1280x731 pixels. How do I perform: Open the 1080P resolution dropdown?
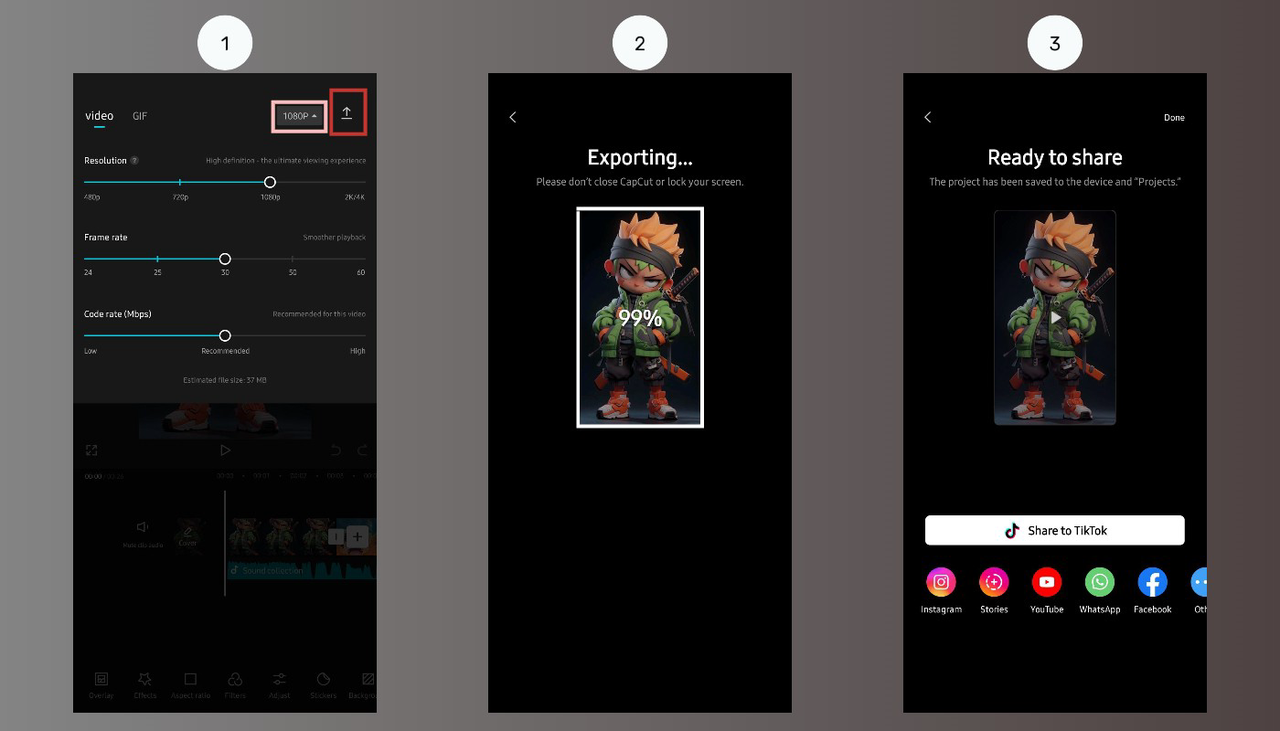[x=299, y=115]
